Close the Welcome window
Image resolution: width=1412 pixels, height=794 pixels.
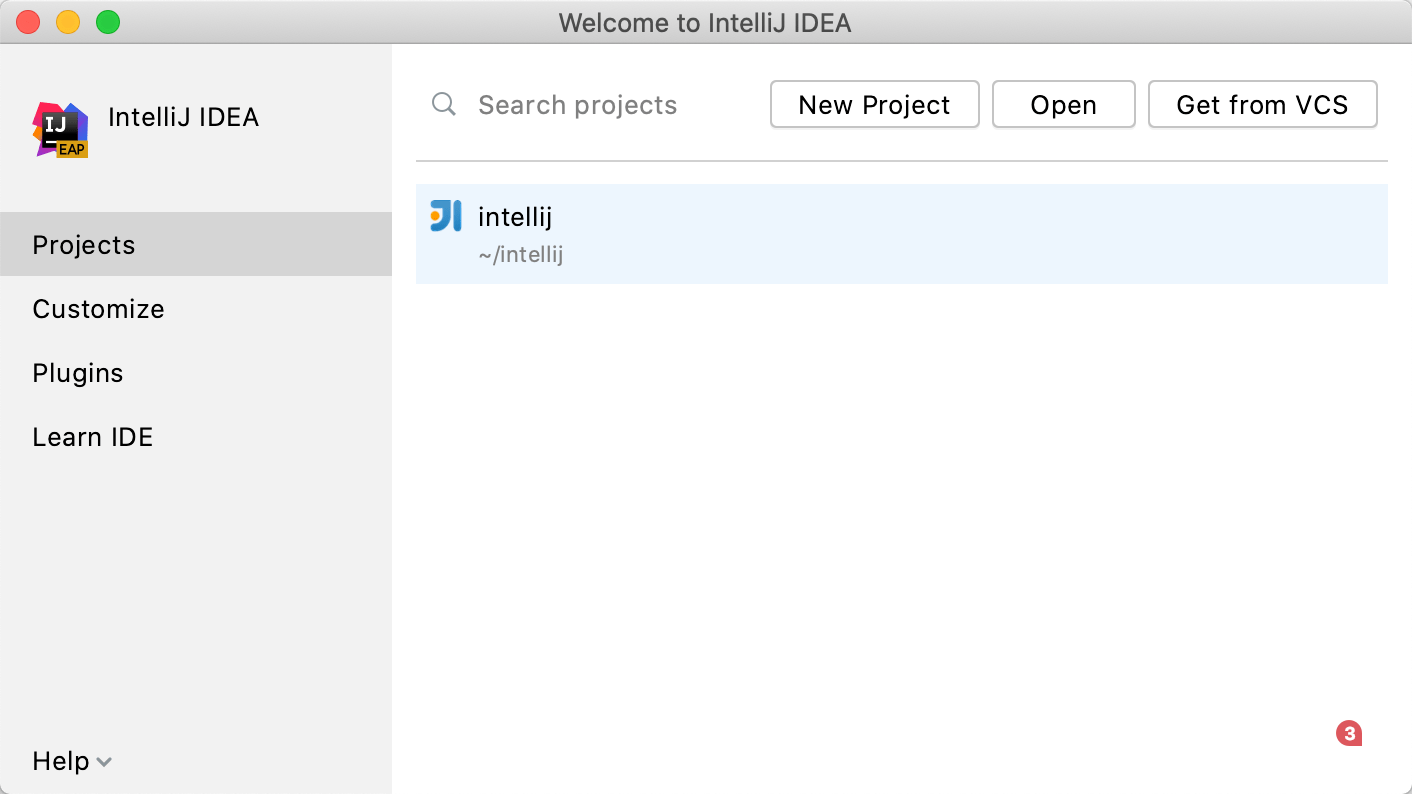pos(28,22)
